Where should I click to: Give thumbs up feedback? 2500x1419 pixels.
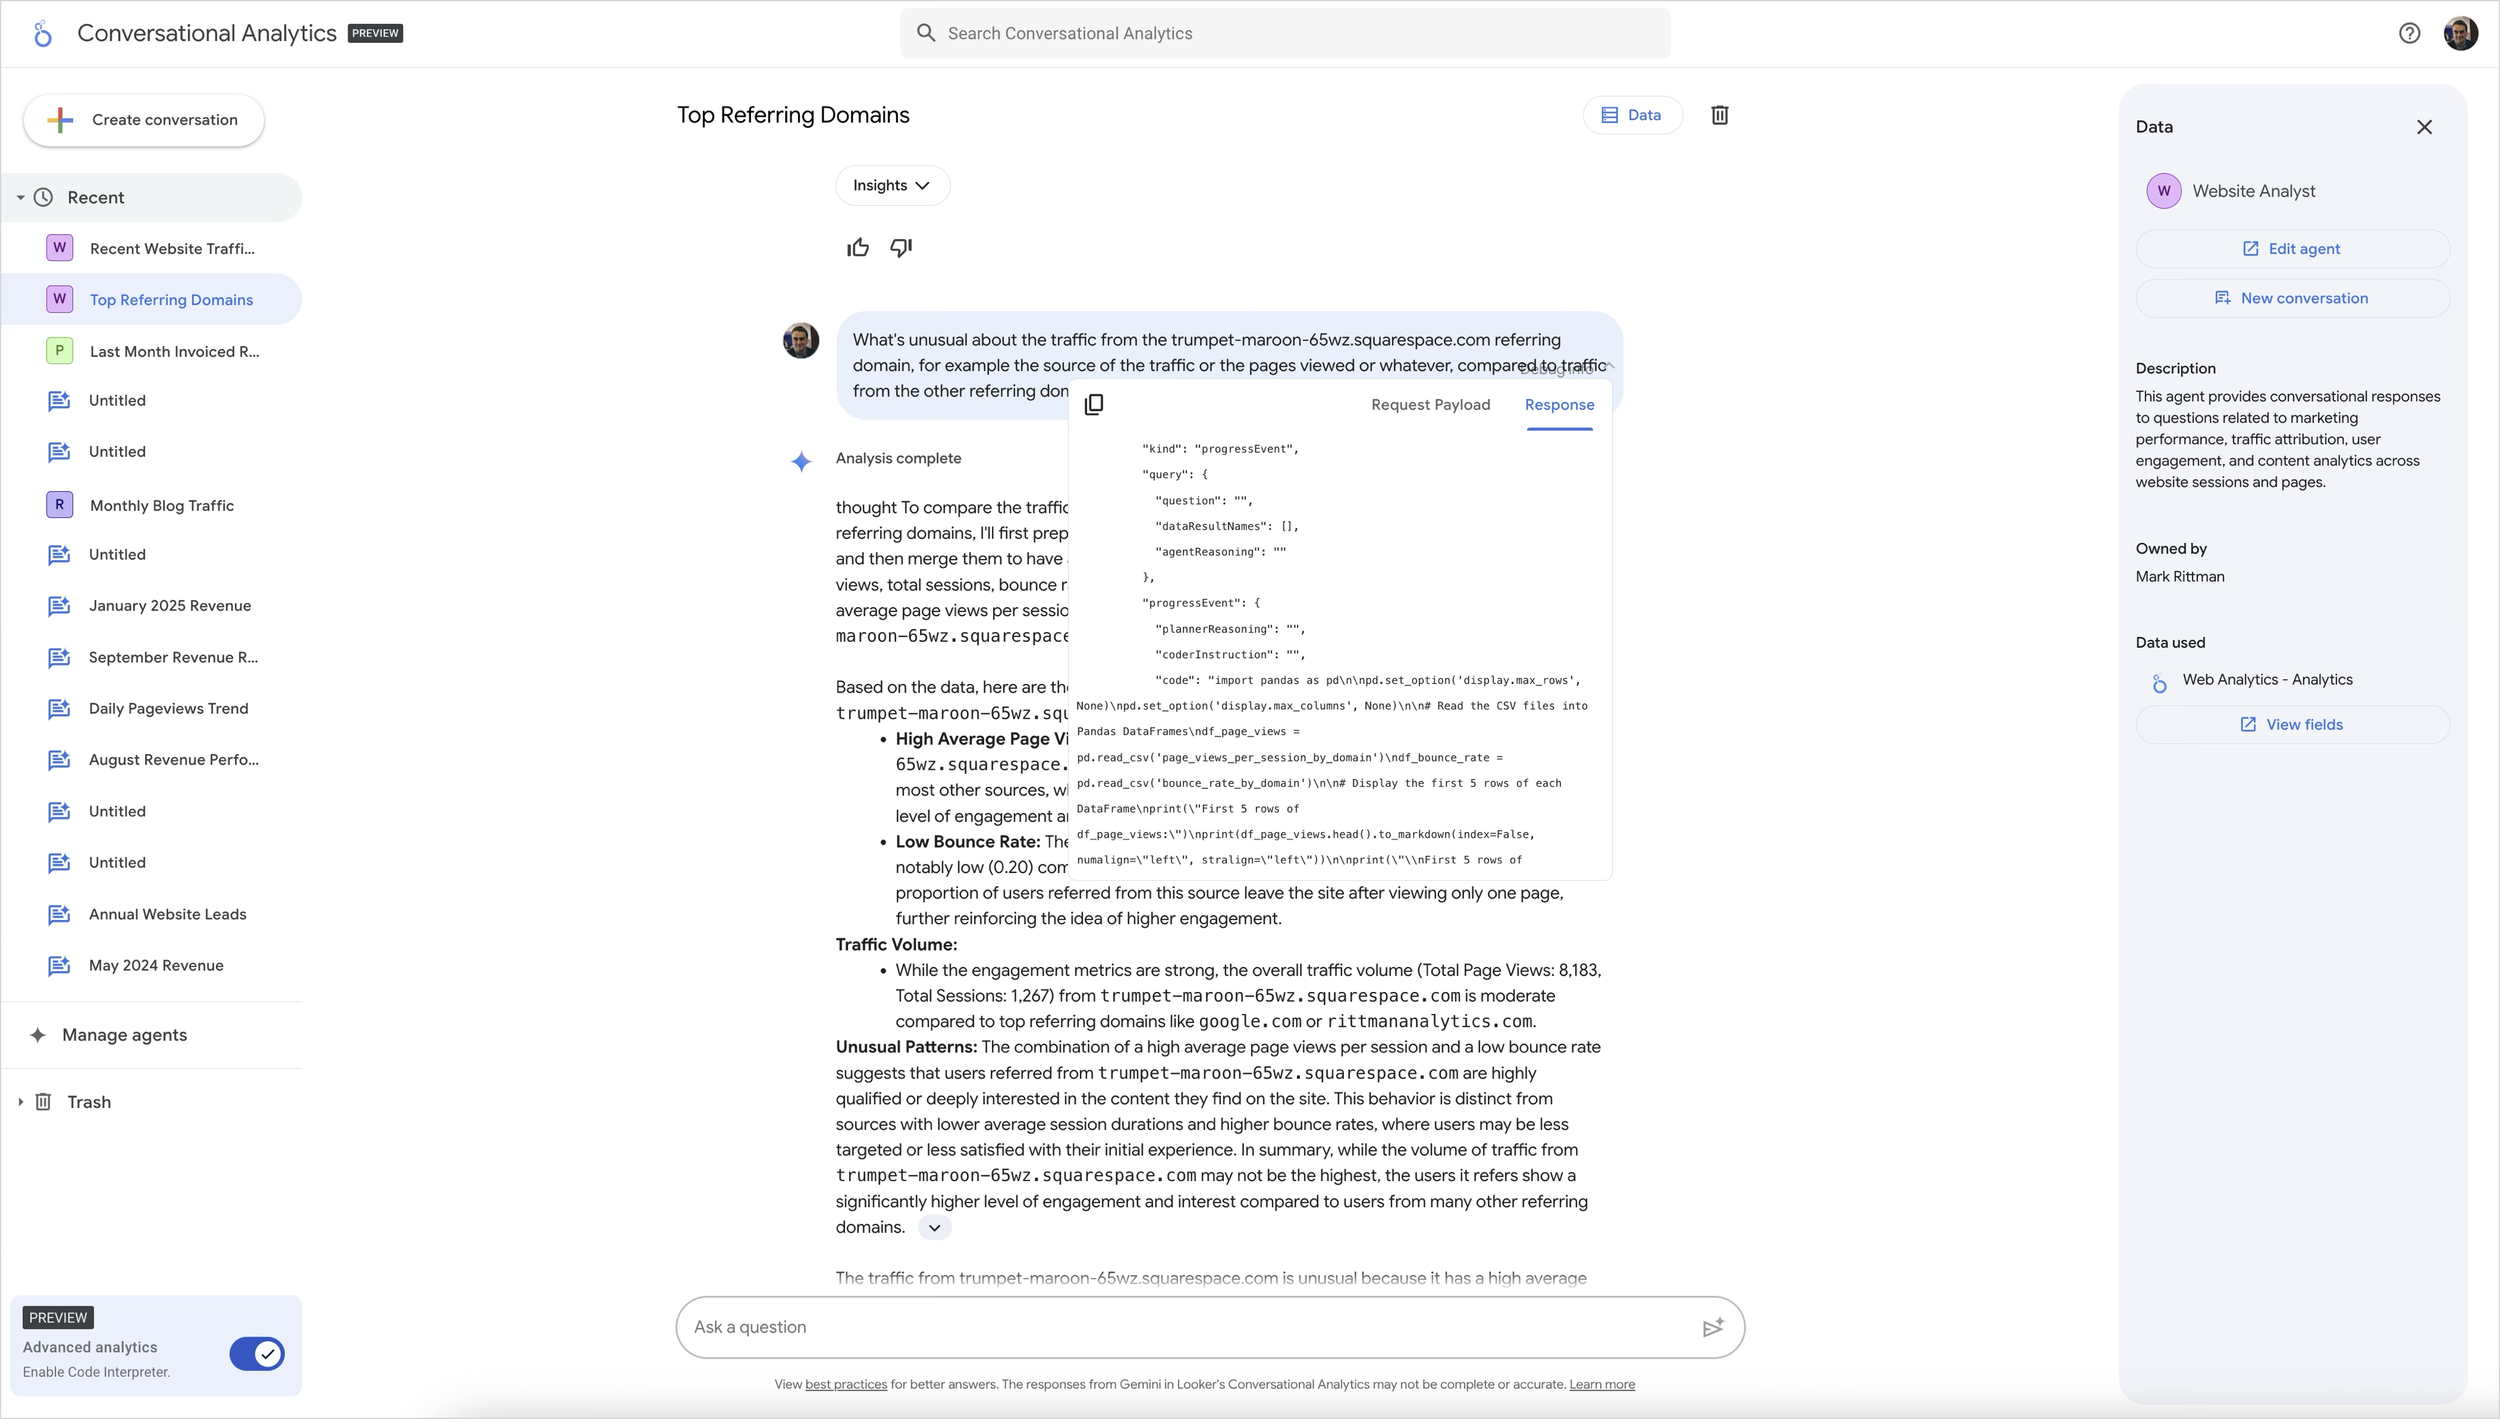click(858, 247)
